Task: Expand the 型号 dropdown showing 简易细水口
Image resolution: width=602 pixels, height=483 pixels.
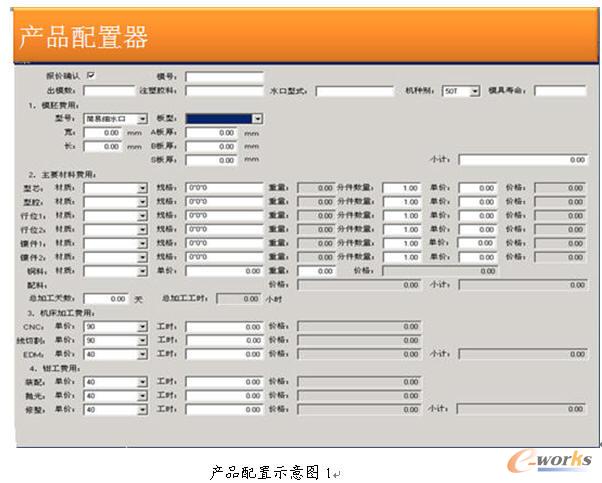Action: [x=142, y=118]
